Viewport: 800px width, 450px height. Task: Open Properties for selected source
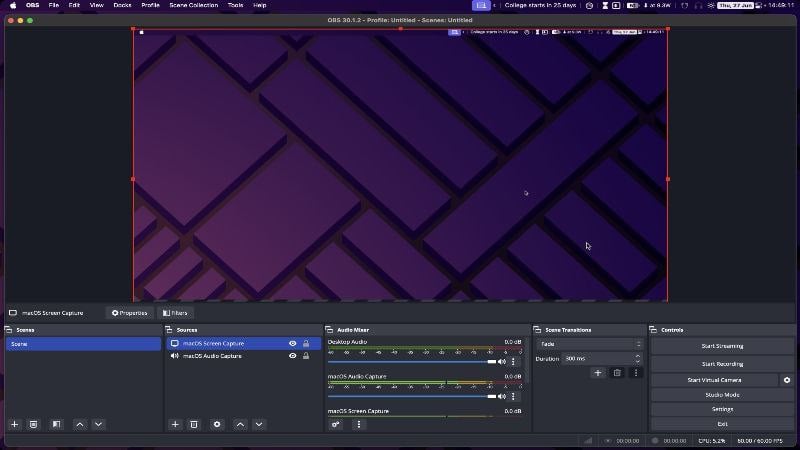click(x=129, y=313)
